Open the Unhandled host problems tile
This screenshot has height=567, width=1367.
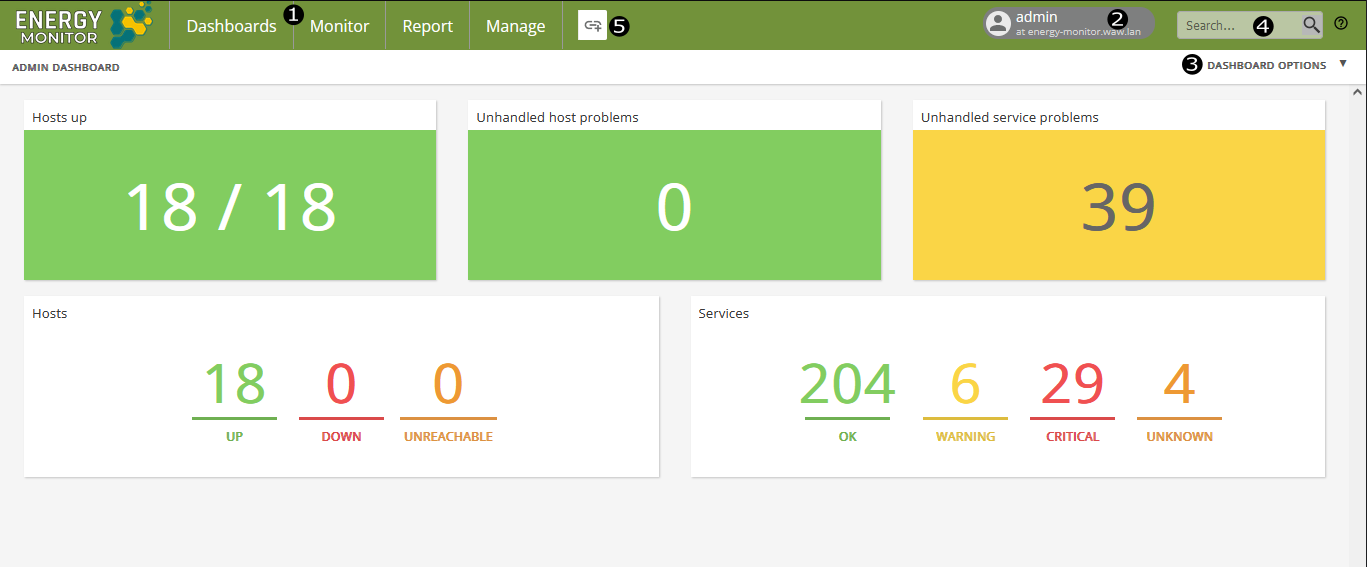tap(674, 205)
